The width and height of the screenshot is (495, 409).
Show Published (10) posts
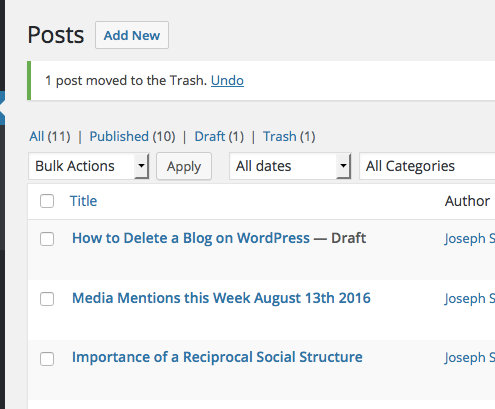(132, 137)
